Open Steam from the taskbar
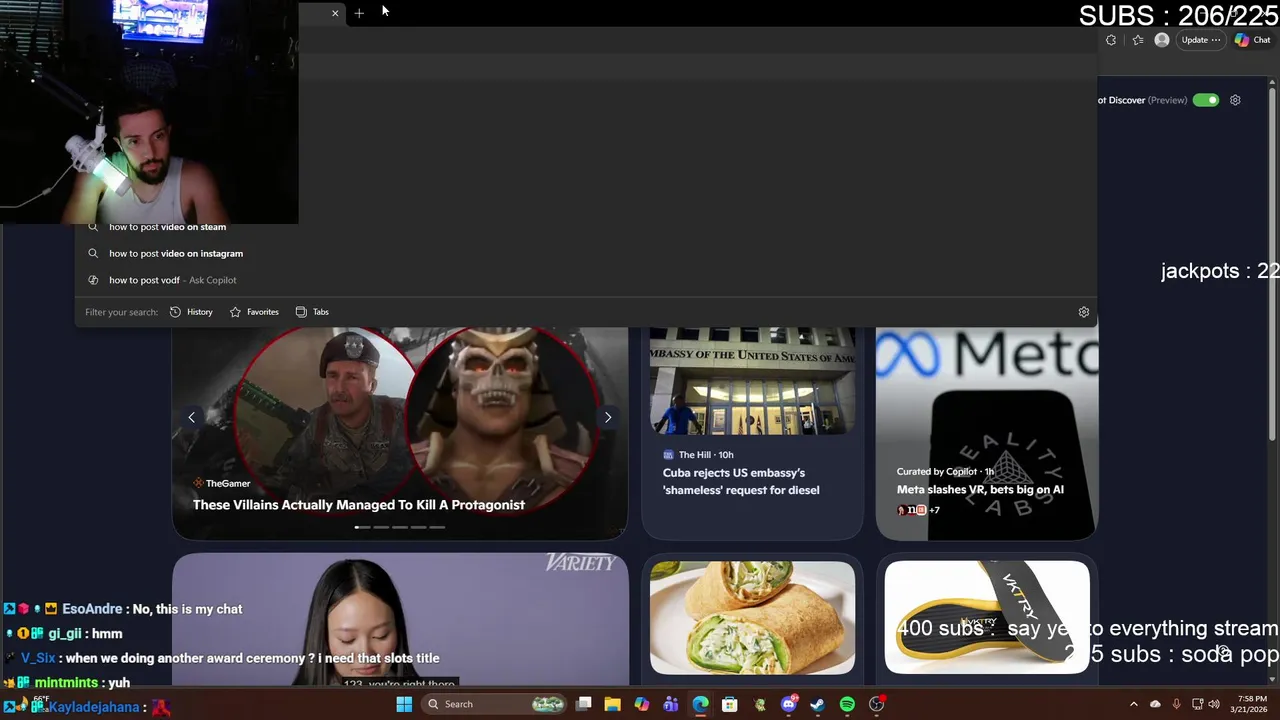 pos(818,704)
